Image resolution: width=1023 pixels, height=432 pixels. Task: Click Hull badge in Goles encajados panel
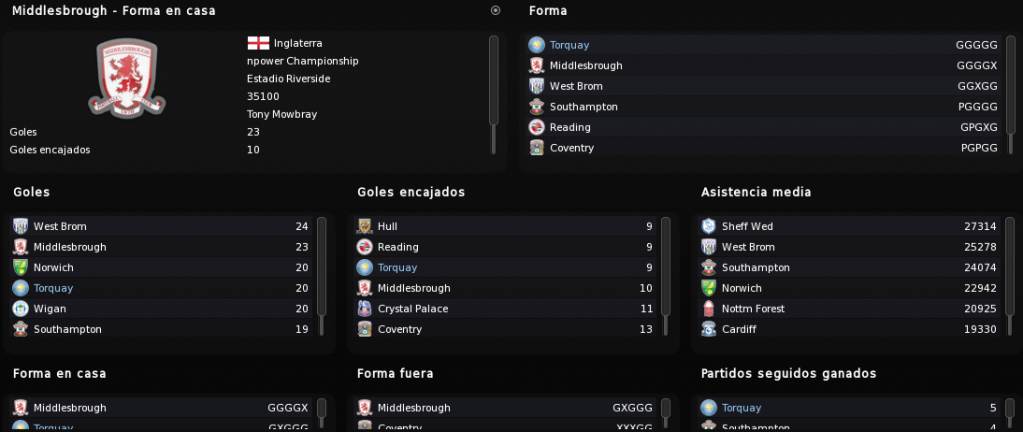click(364, 226)
